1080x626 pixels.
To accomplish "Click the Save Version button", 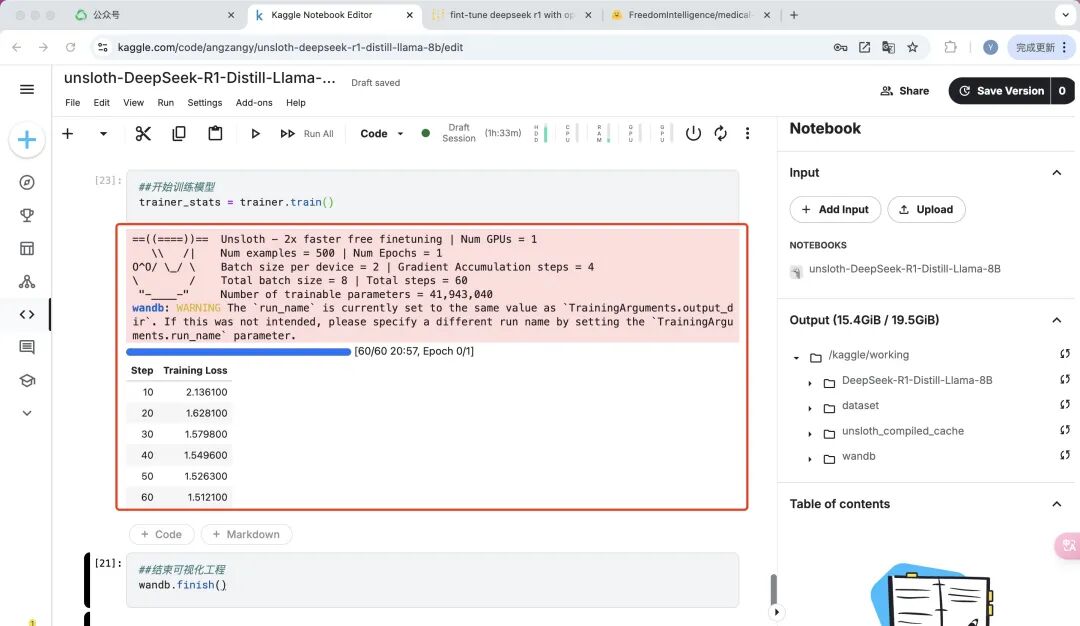I will [x=1000, y=91].
